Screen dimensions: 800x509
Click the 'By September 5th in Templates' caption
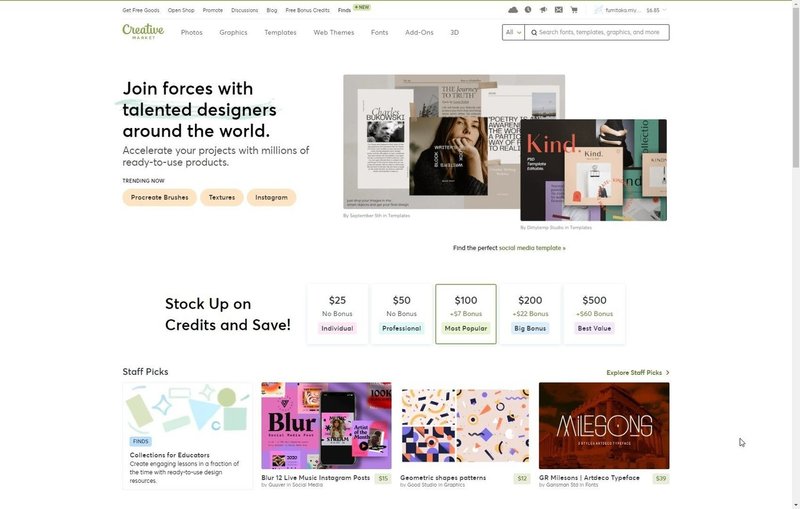[x=377, y=216]
